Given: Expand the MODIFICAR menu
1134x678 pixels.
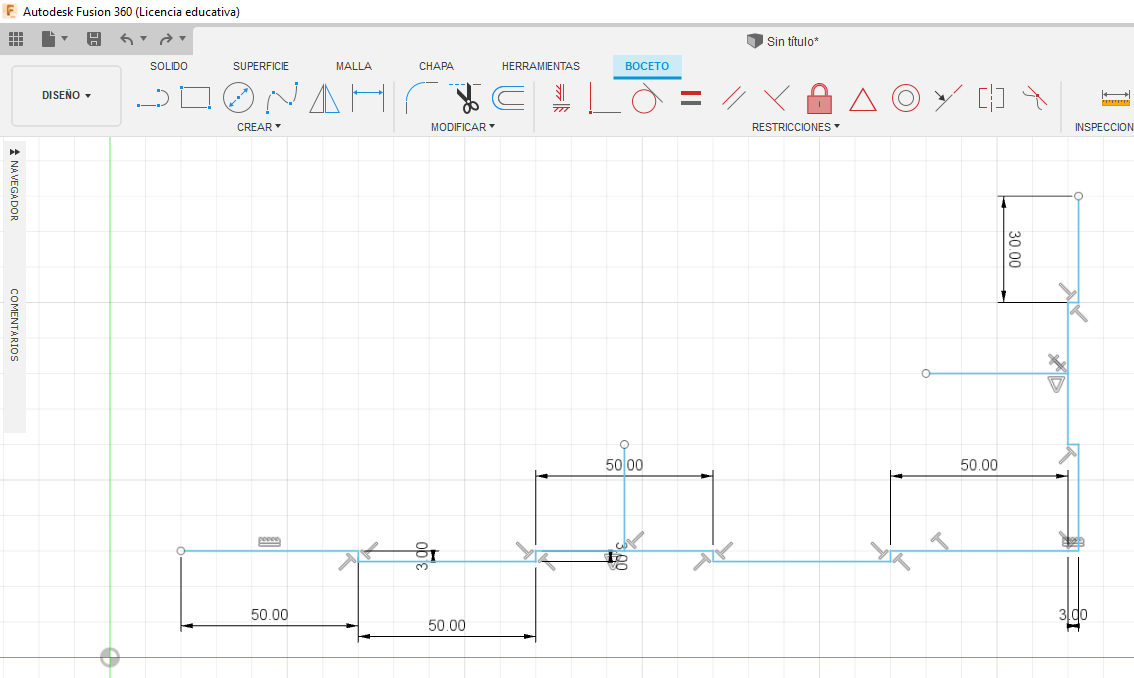Looking at the screenshot, I should pos(463,127).
